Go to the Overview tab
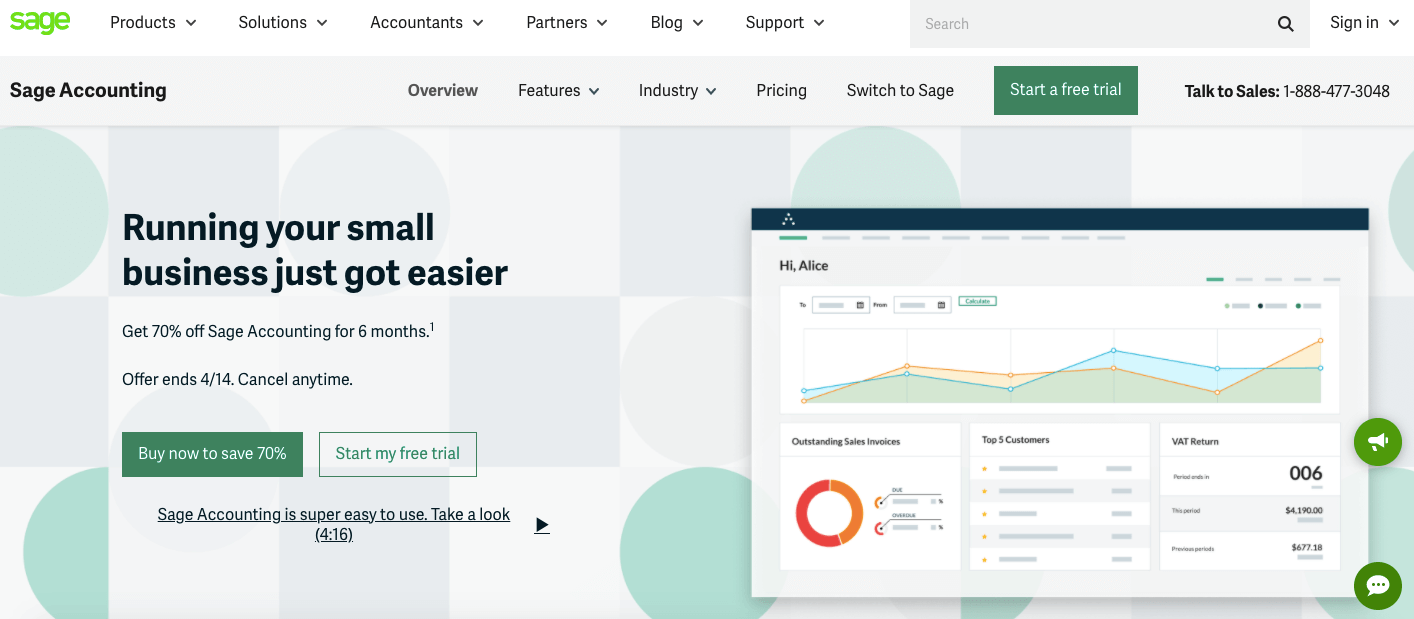The image size is (1414, 619). 443,90
